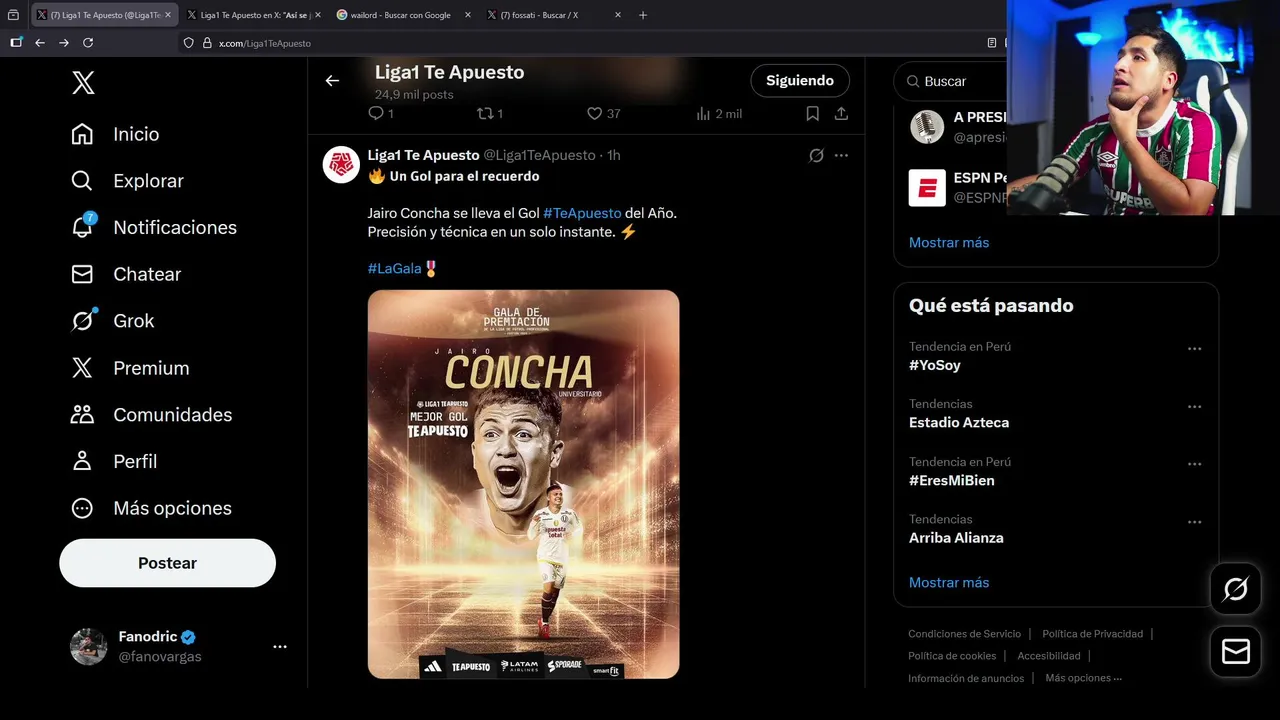Open Premium in sidebar
Viewport: 1280px width, 720px height.
click(130, 368)
